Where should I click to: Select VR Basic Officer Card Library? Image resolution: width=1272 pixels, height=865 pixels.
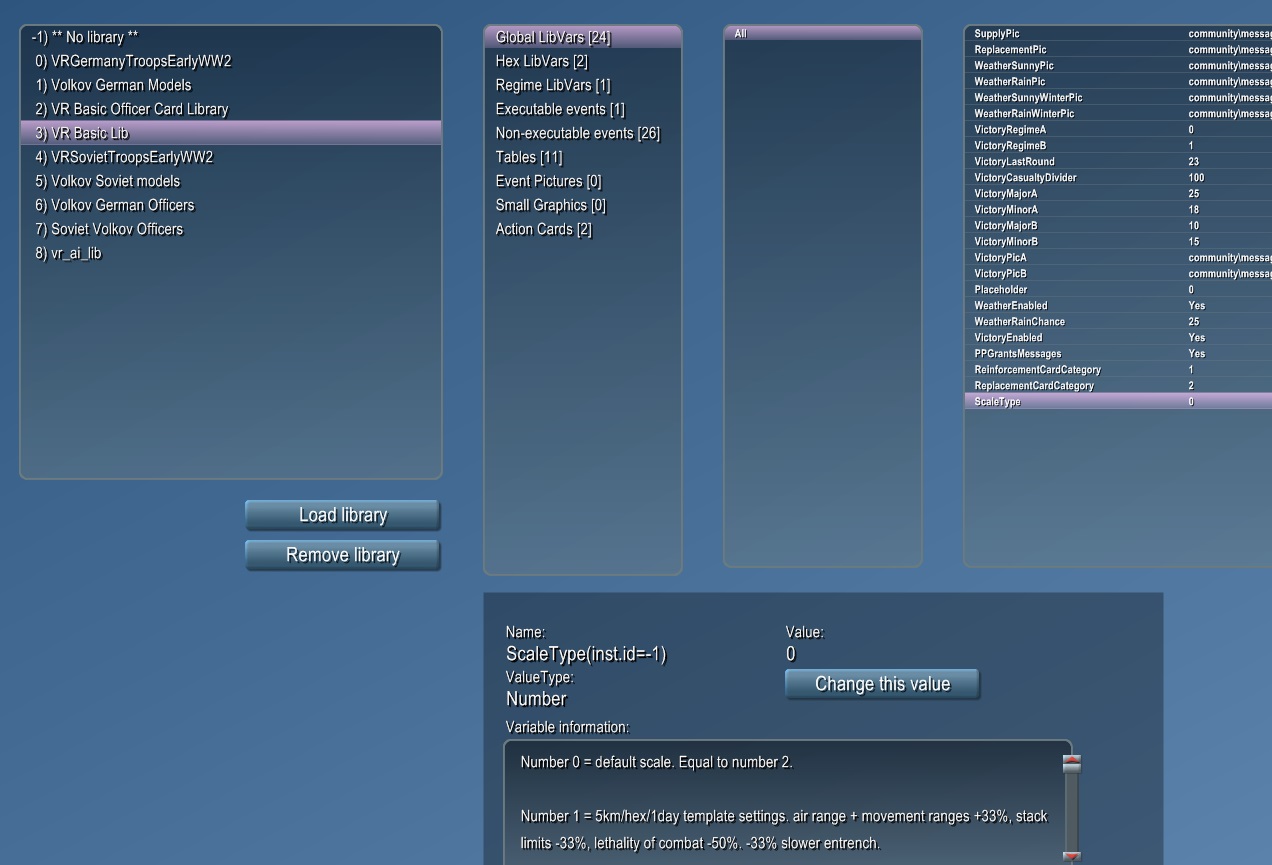click(231, 109)
